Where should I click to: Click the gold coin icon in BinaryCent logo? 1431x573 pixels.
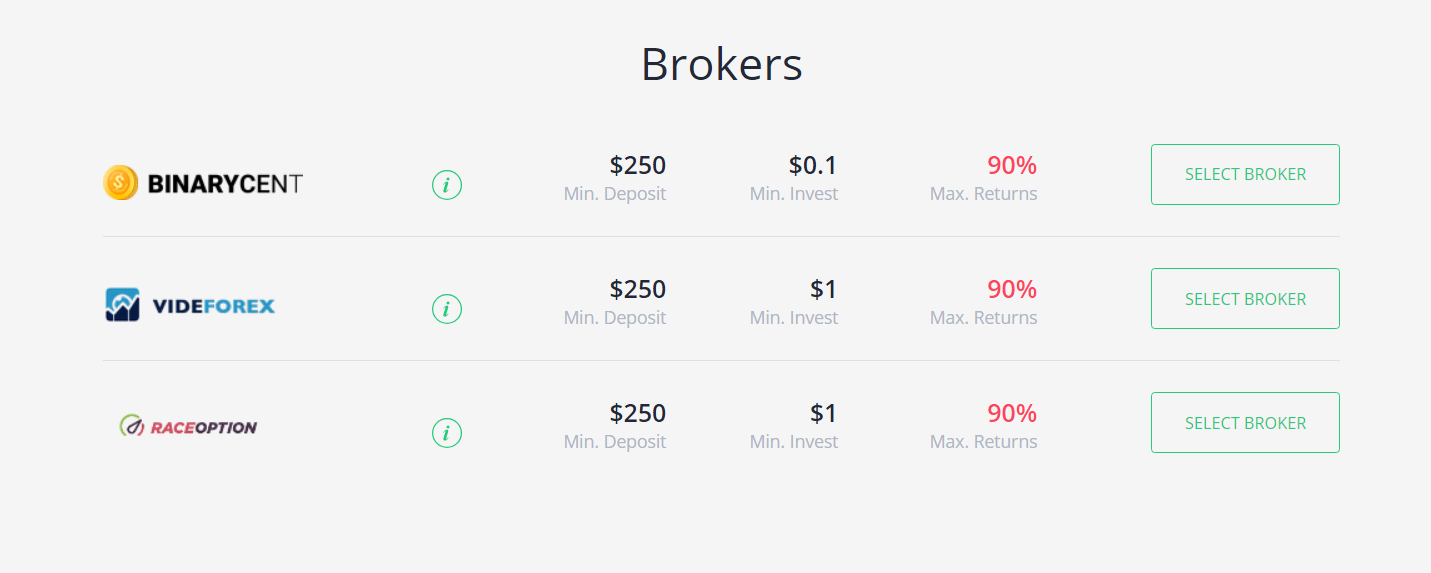click(x=120, y=183)
